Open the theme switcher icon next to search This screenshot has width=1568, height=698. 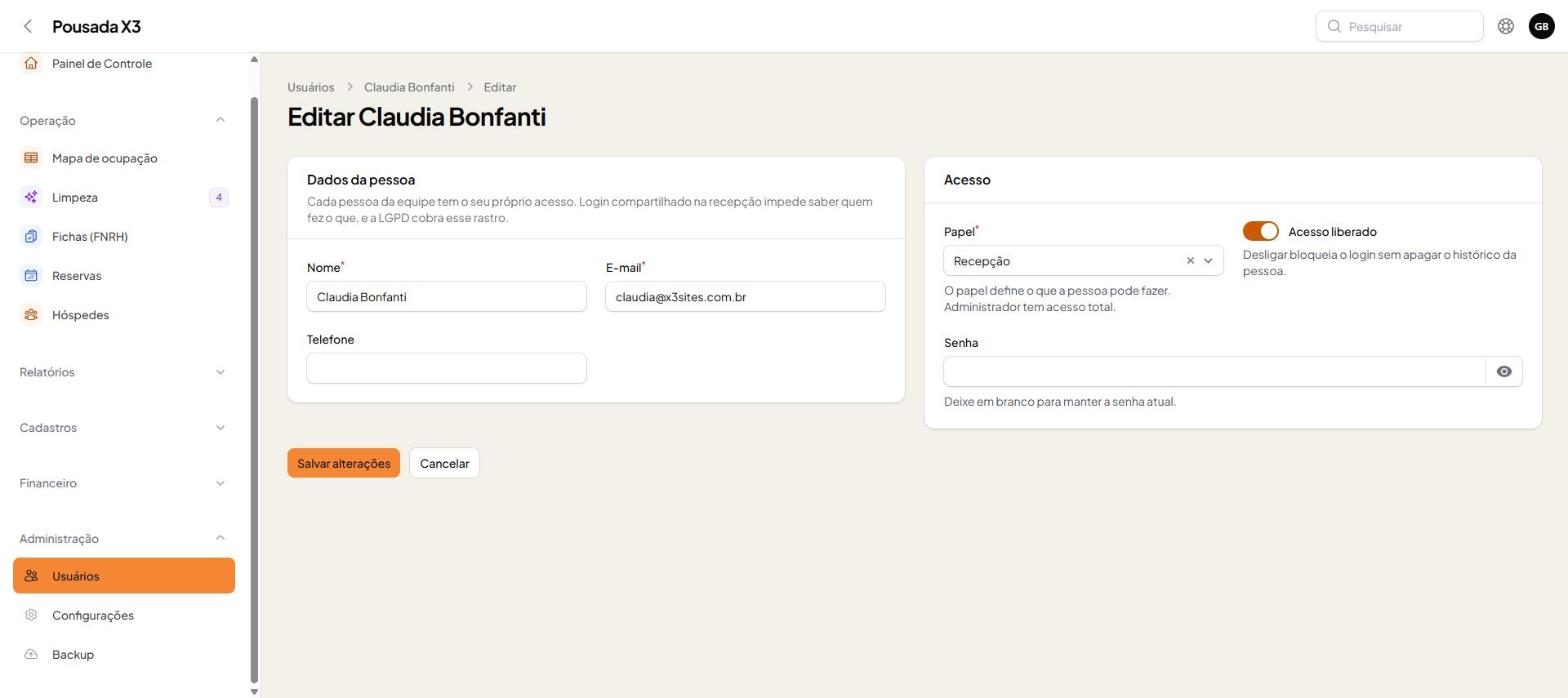point(1505,26)
